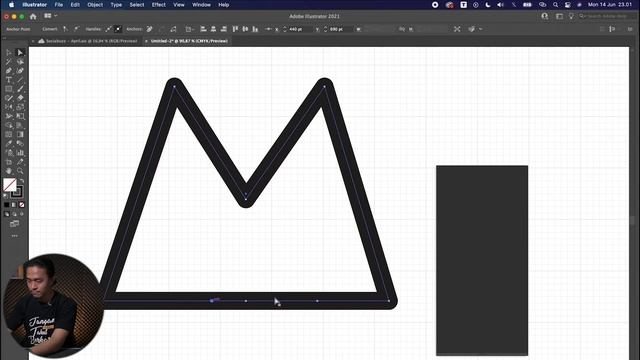Click Horizontal Align Left
Screen dimensions: 640x360
click(x=203, y=29)
